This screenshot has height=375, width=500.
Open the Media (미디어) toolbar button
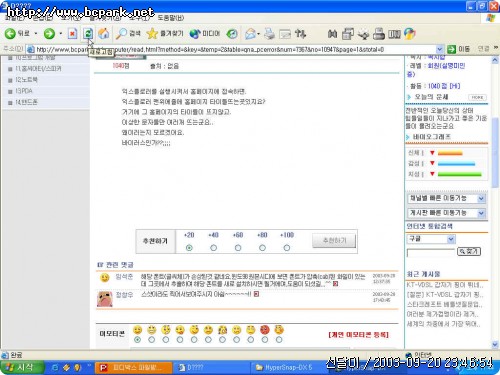pyautogui.click(x=205, y=33)
